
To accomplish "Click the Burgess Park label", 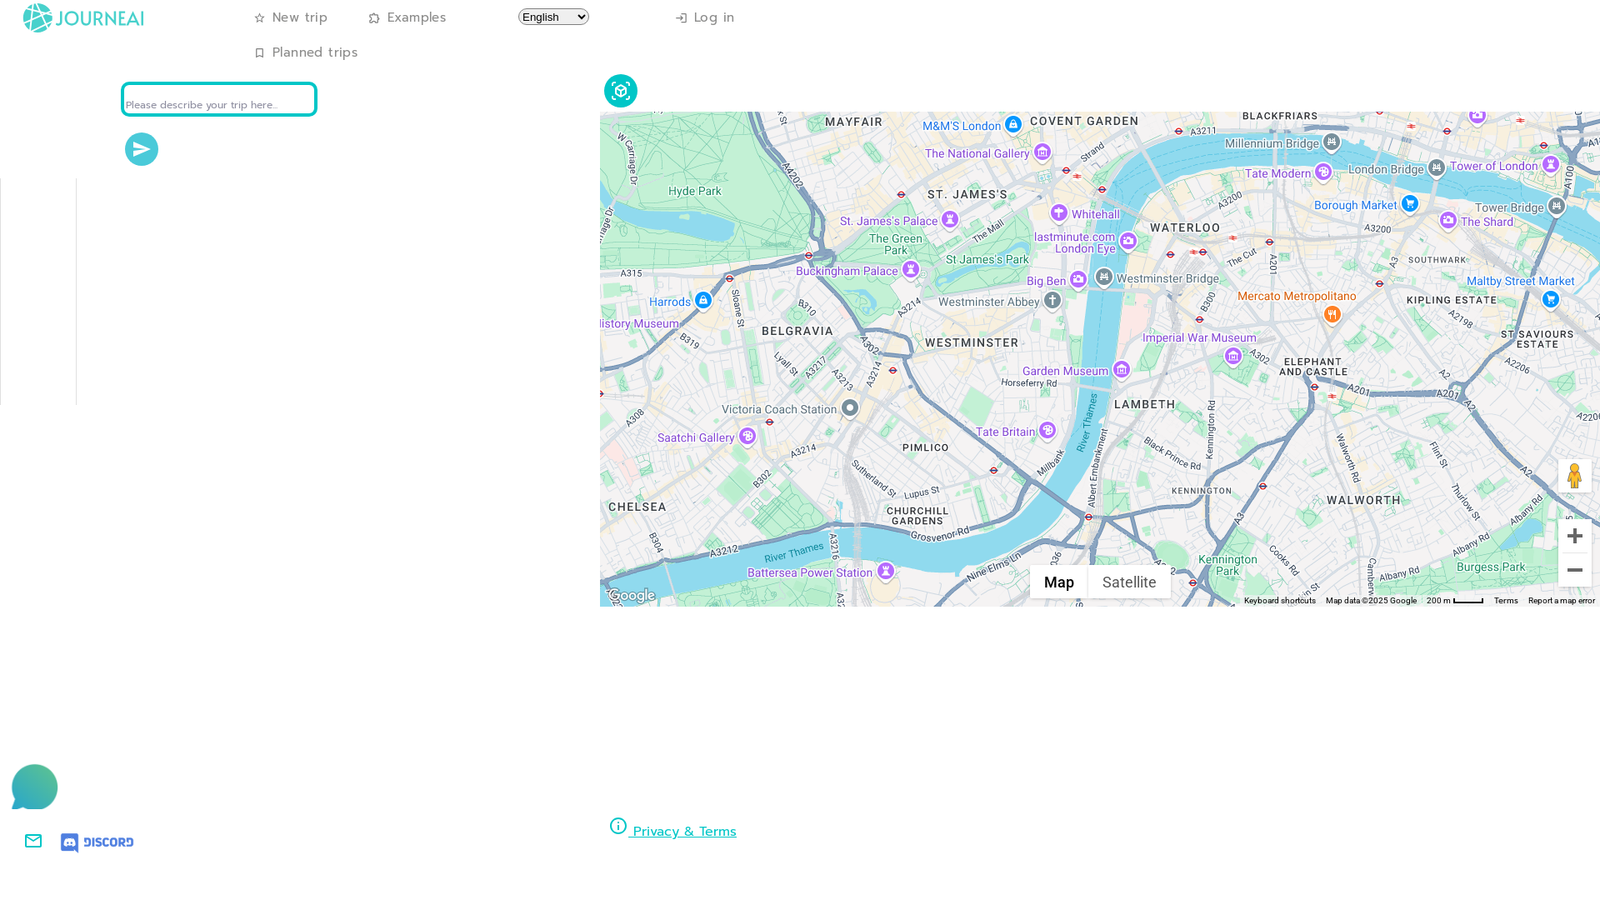I will 1491,567.
